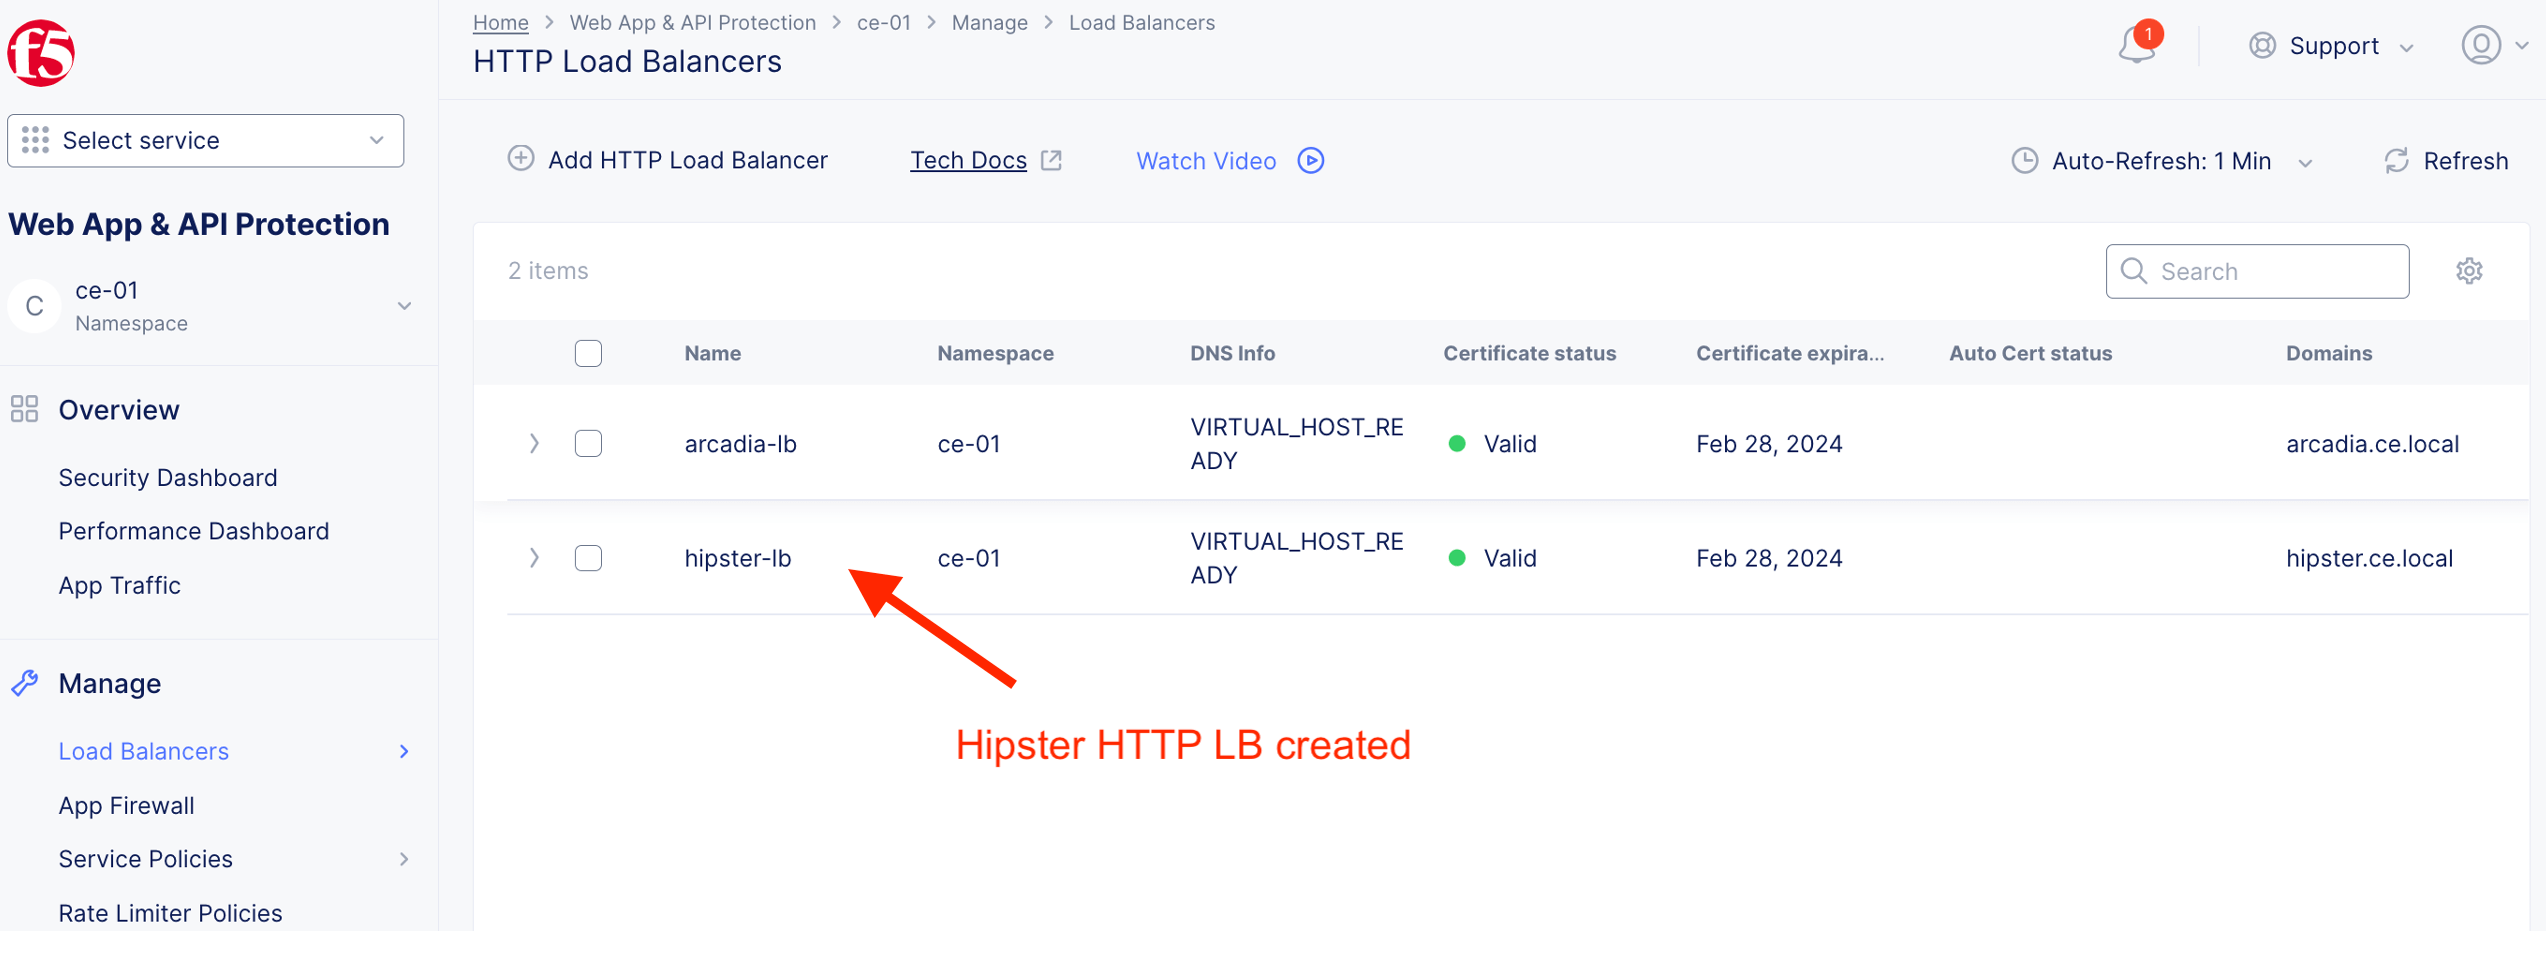The height and width of the screenshot is (954, 2546).
Task: Click the Refresh icon button
Action: pos(2397,161)
